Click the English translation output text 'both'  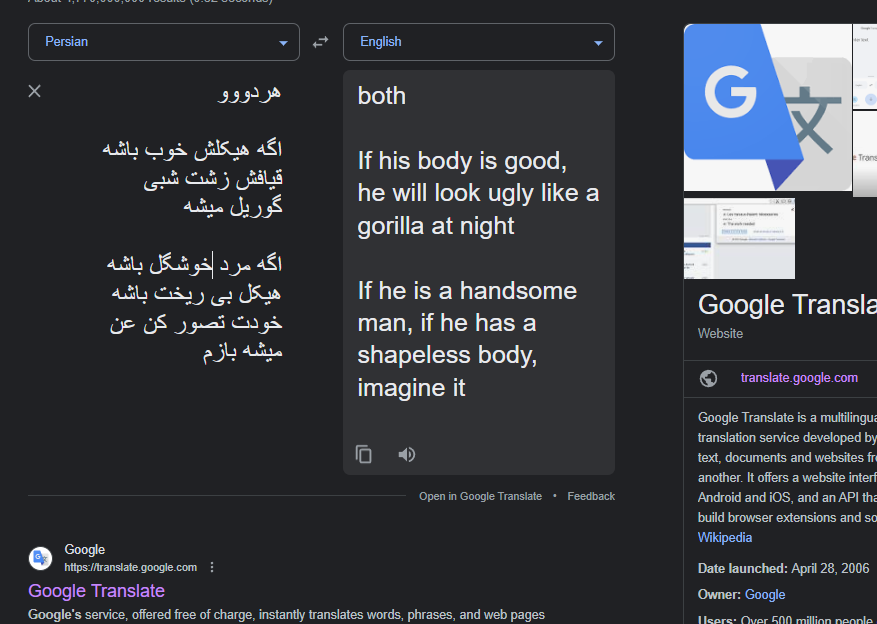coord(381,96)
